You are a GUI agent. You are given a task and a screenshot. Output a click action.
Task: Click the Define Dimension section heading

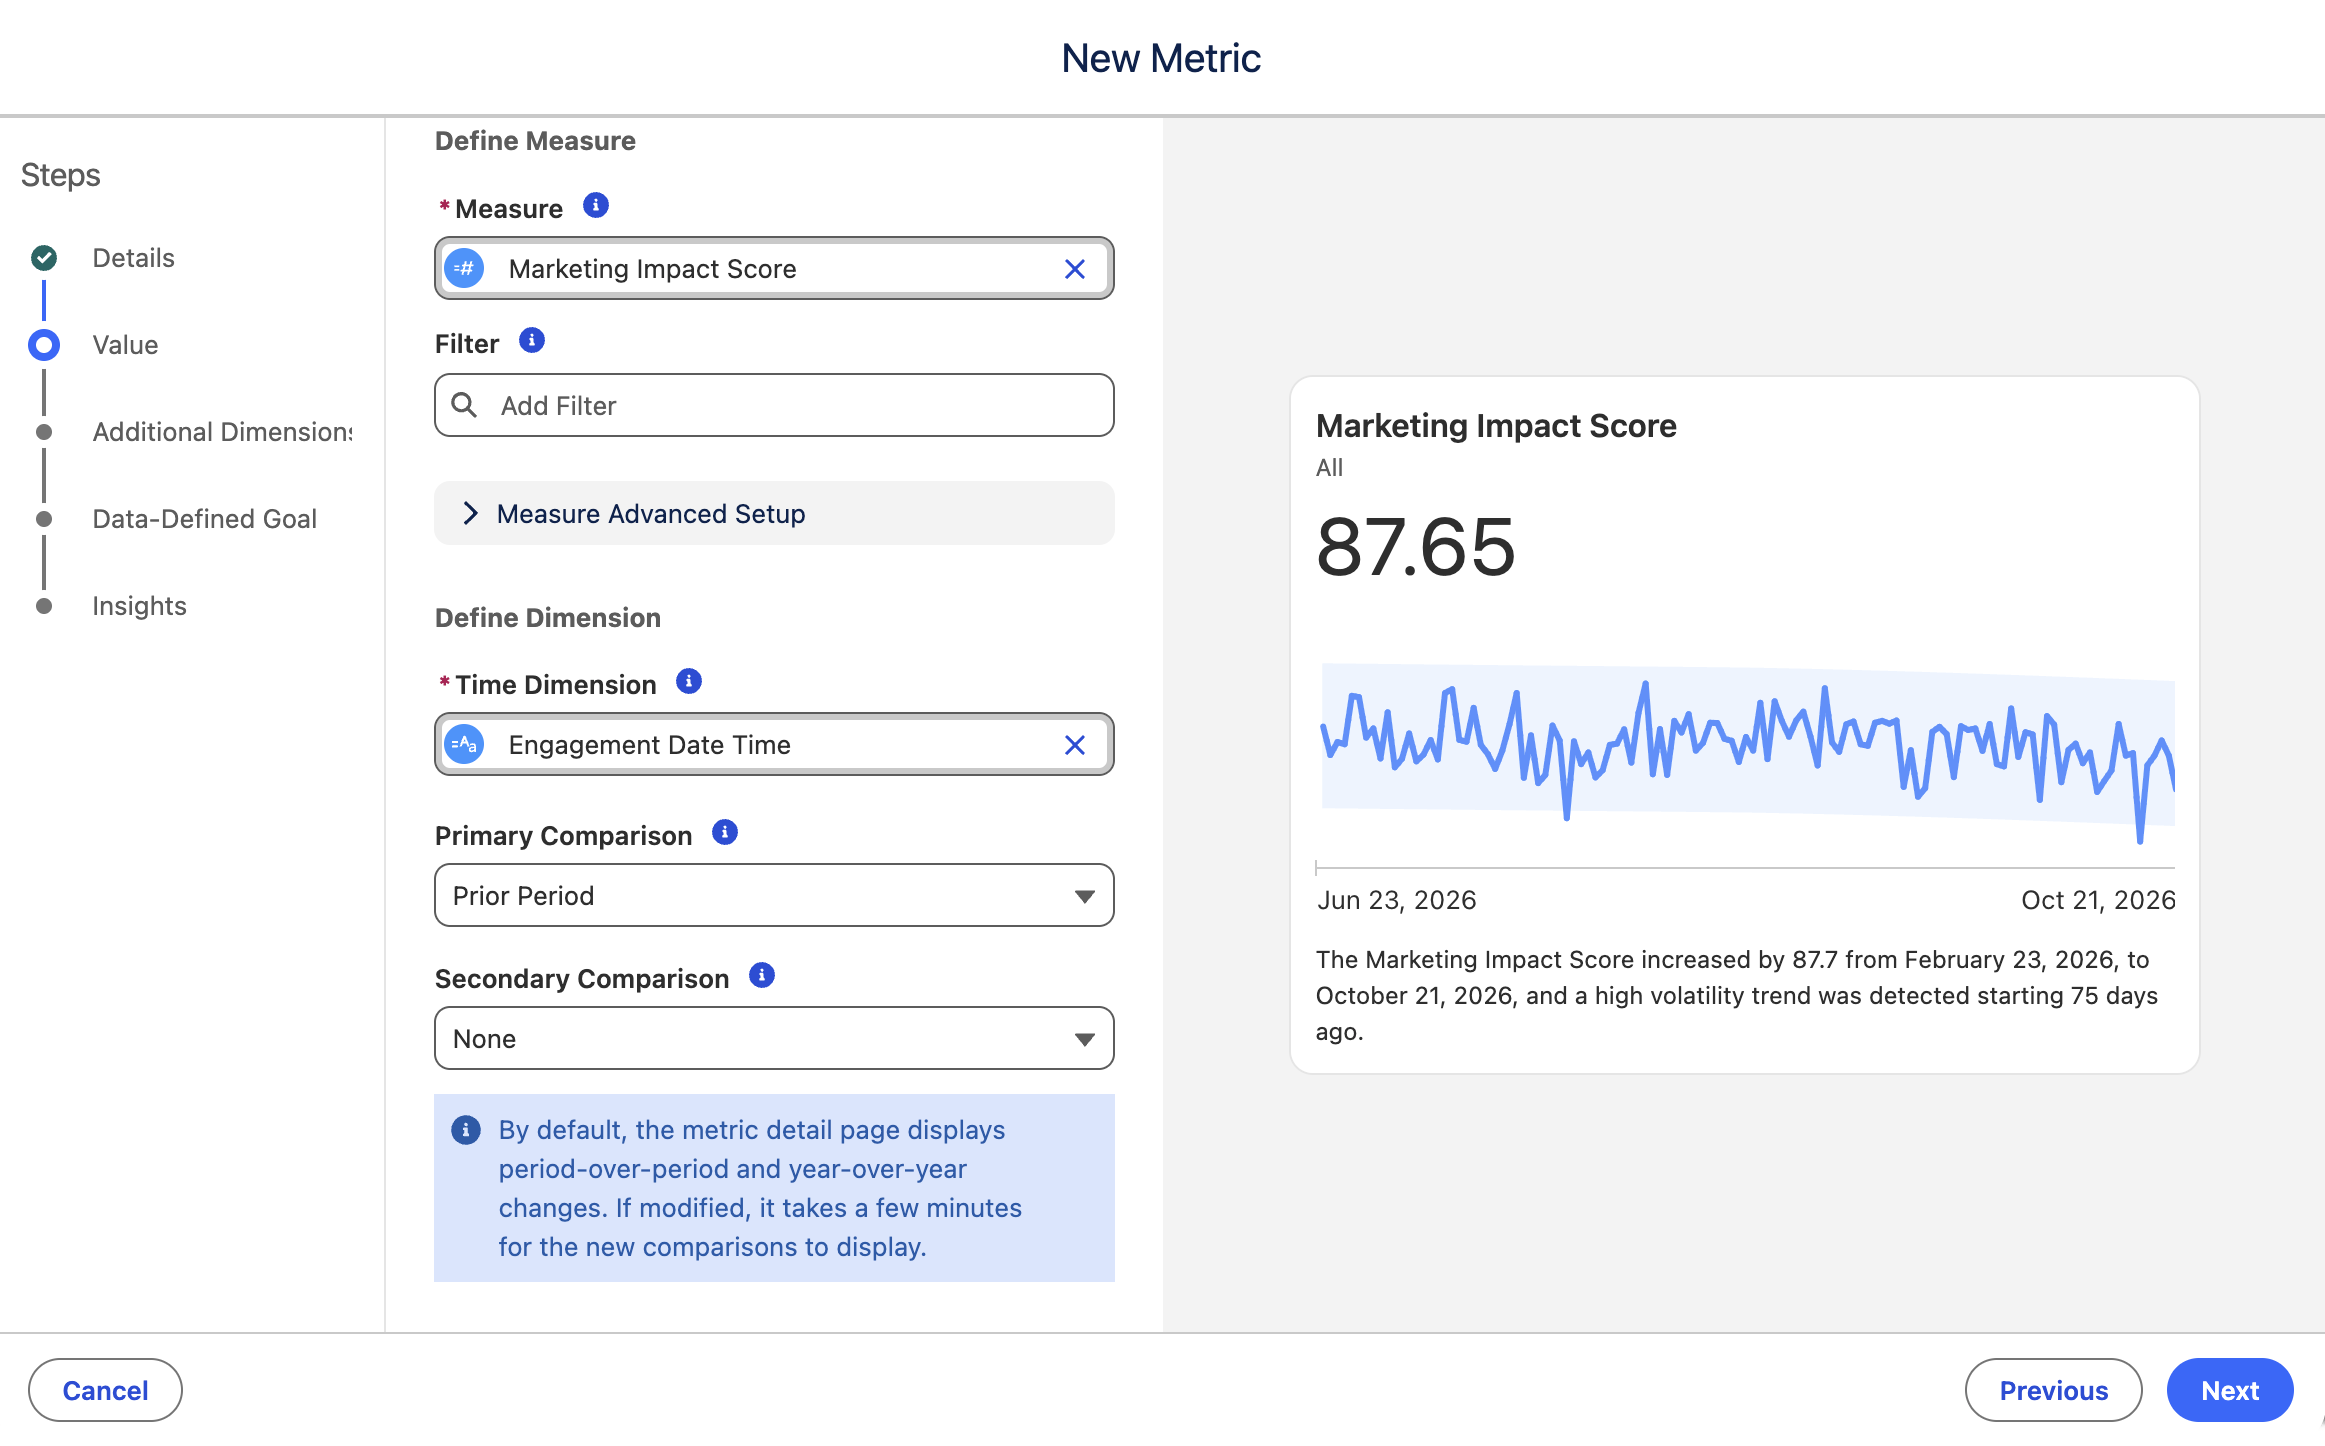pyautogui.click(x=548, y=618)
